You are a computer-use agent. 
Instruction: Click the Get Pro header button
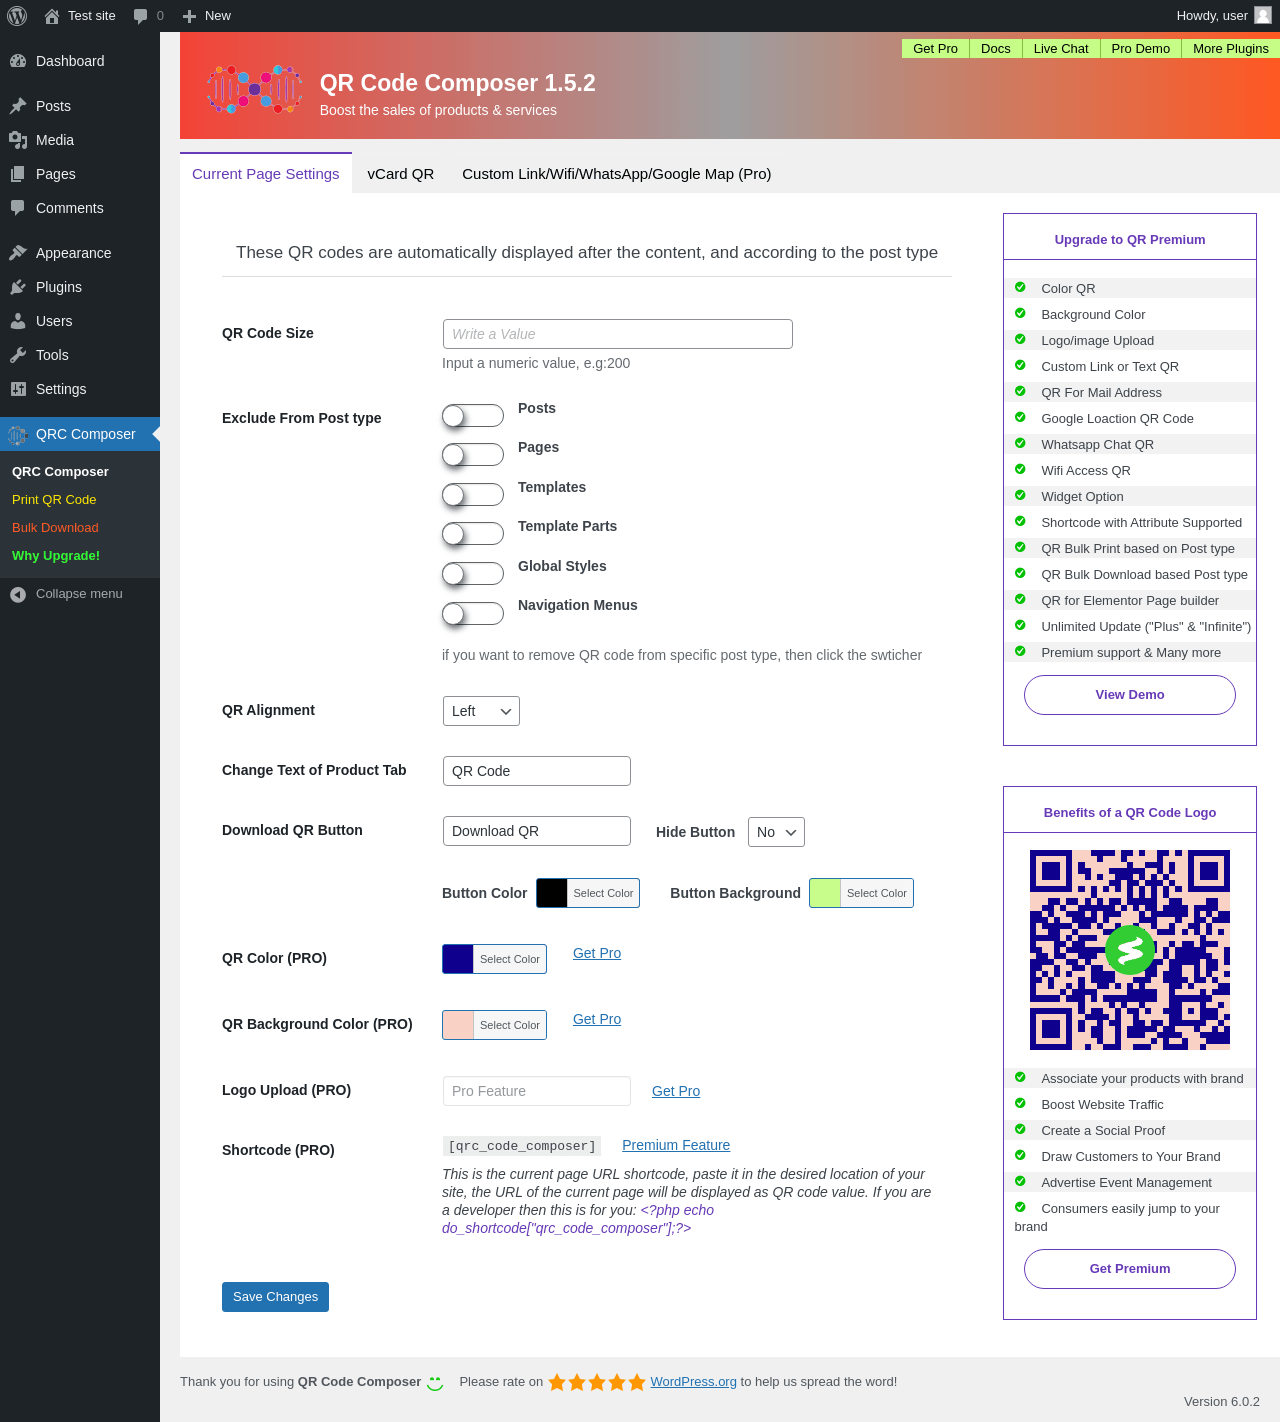(x=935, y=48)
